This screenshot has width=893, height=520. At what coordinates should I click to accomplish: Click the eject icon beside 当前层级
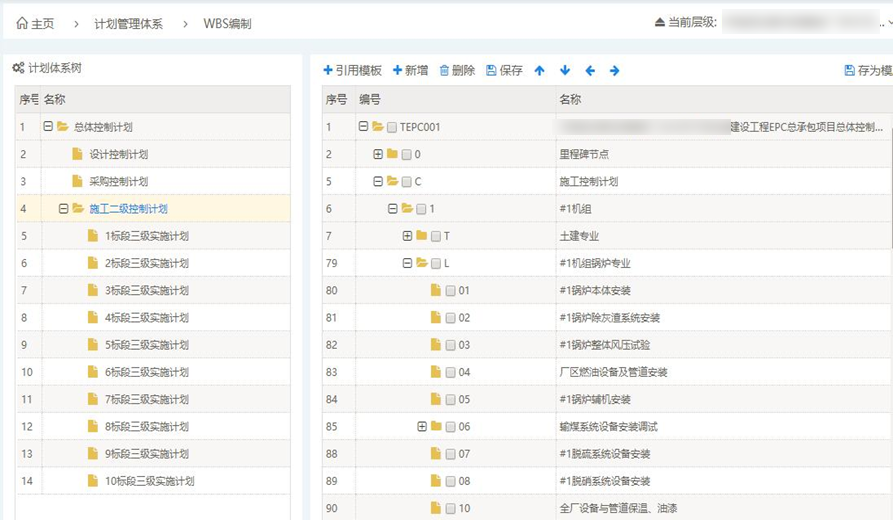click(659, 22)
